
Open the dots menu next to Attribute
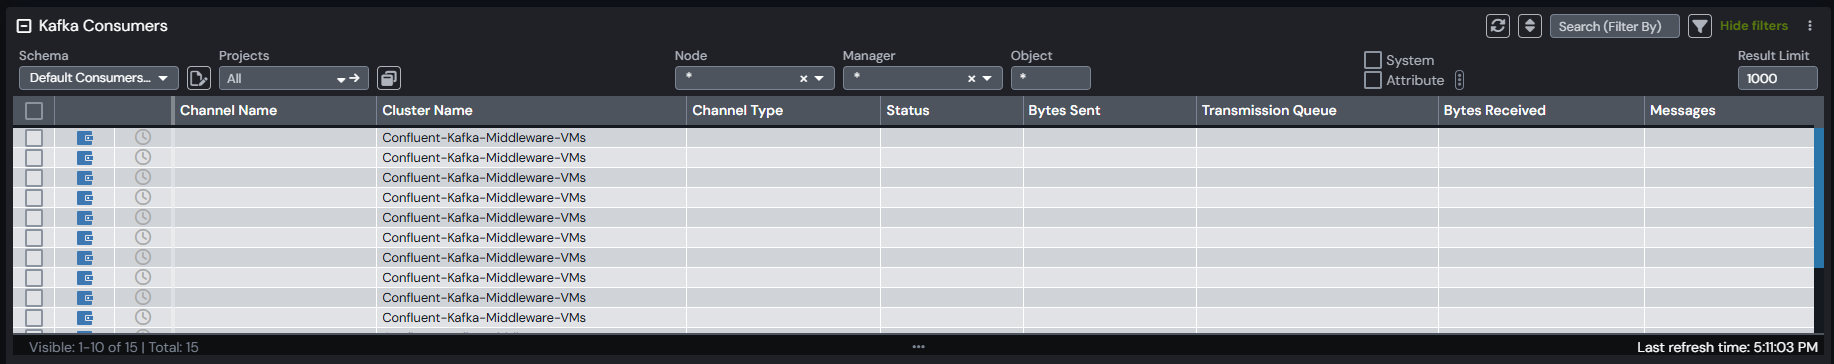point(1459,80)
